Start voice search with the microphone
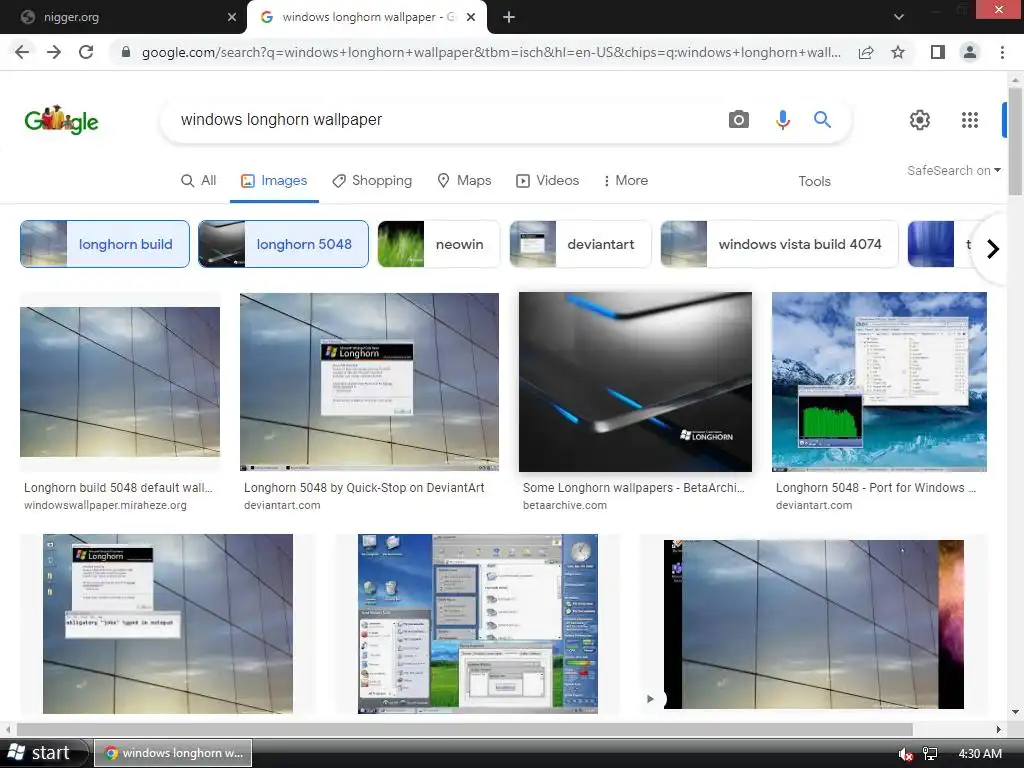Image resolution: width=1024 pixels, height=768 pixels. [x=782, y=120]
